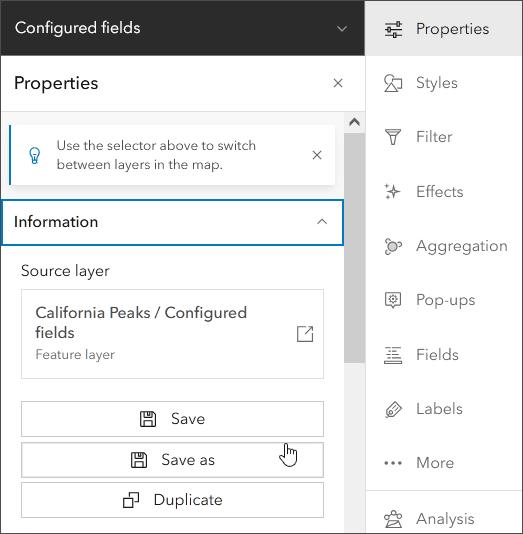Click the scrollbar track below the thumb

pyautogui.click(x=354, y=448)
